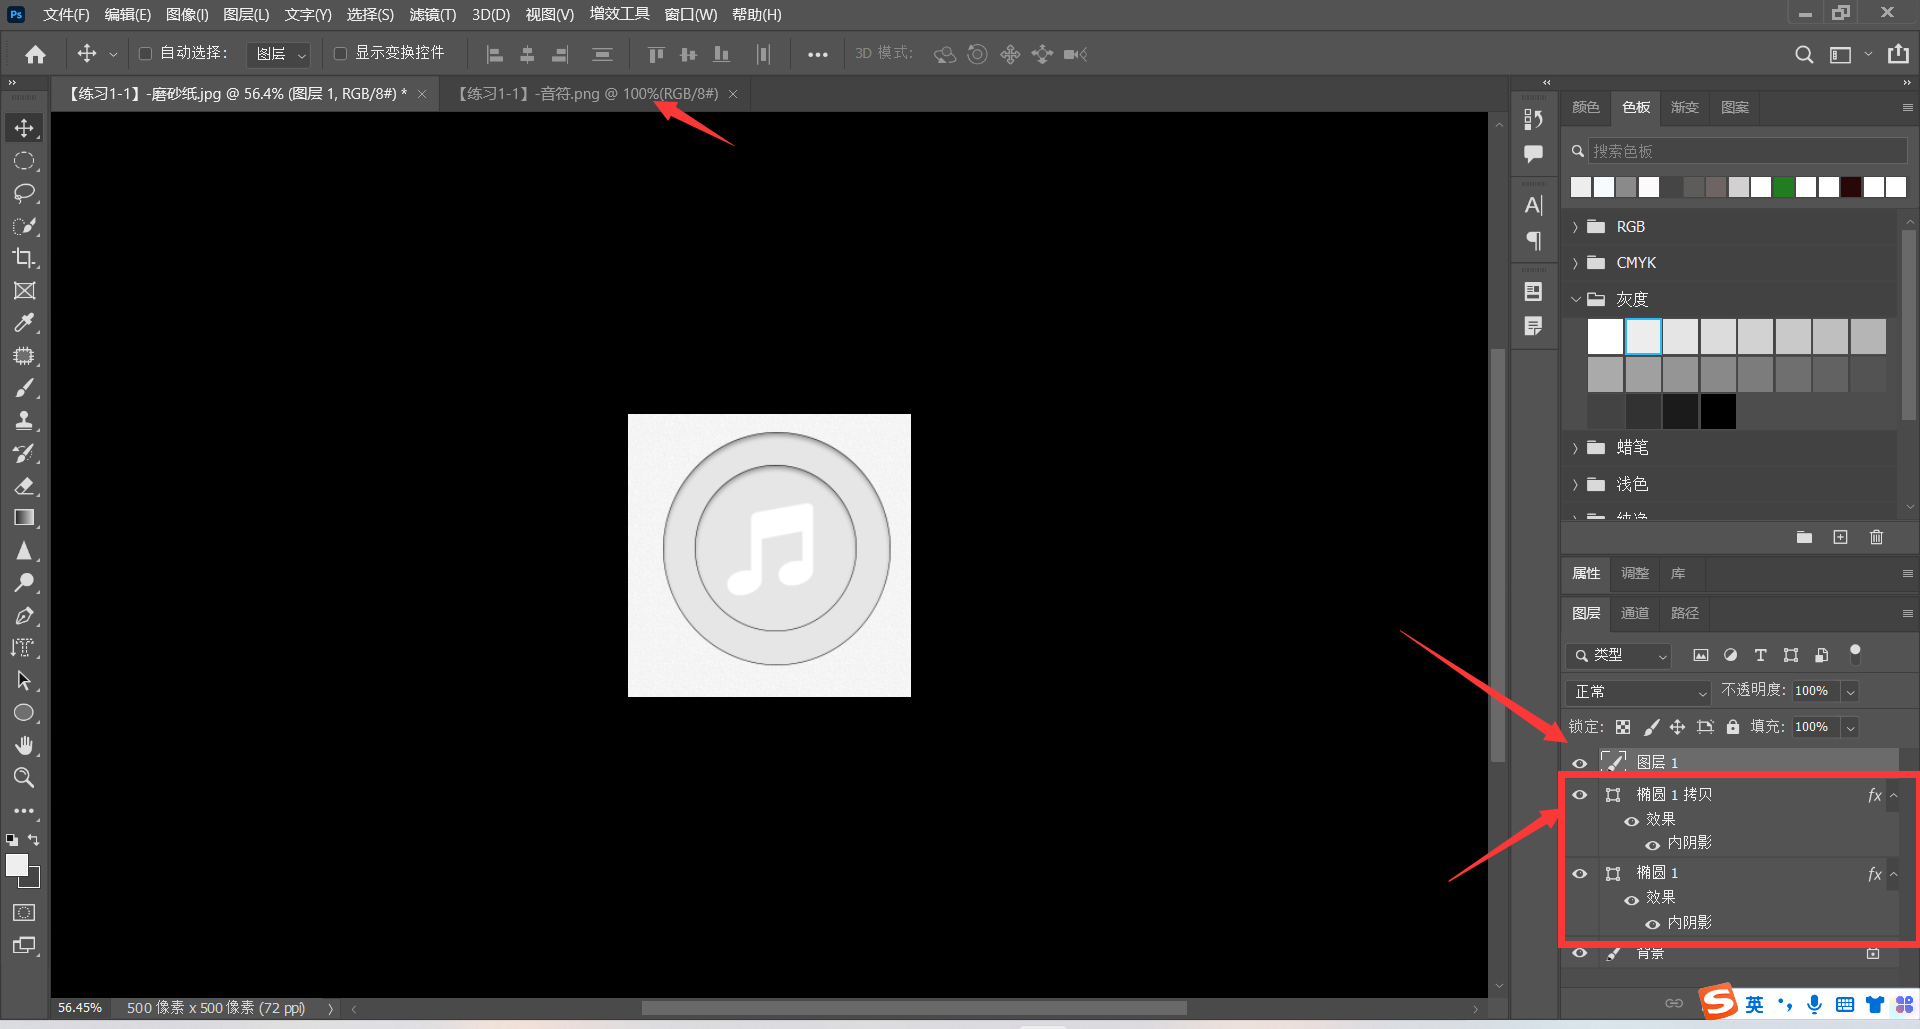The width and height of the screenshot is (1920, 1029).
Task: Open the 图像(I) menu
Action: pos(187,14)
